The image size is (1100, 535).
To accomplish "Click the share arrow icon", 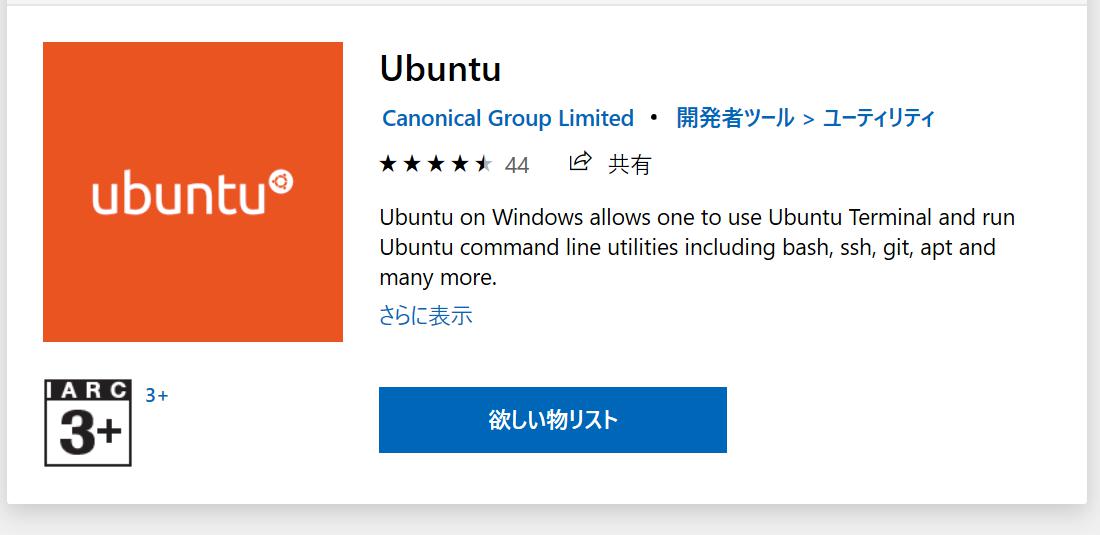I will (580, 163).
